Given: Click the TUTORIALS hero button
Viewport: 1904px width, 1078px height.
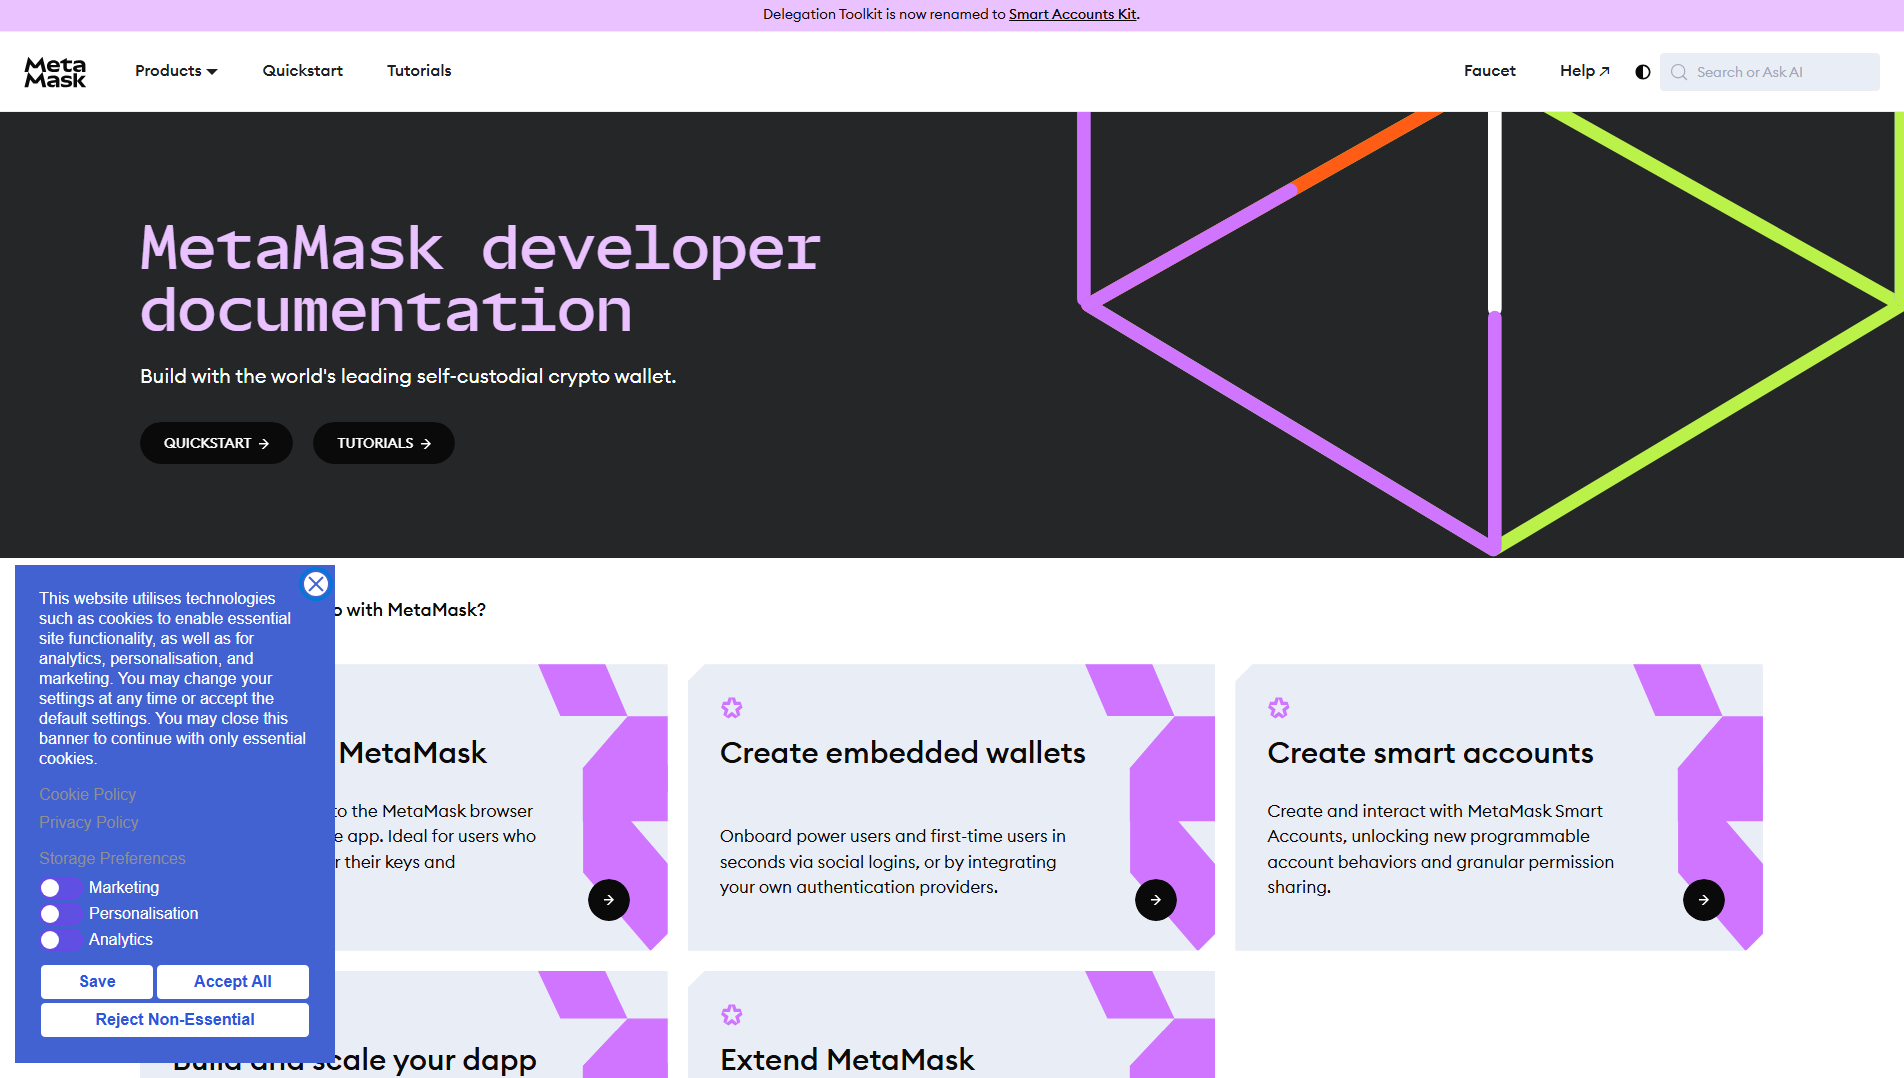Looking at the screenshot, I should coord(384,443).
